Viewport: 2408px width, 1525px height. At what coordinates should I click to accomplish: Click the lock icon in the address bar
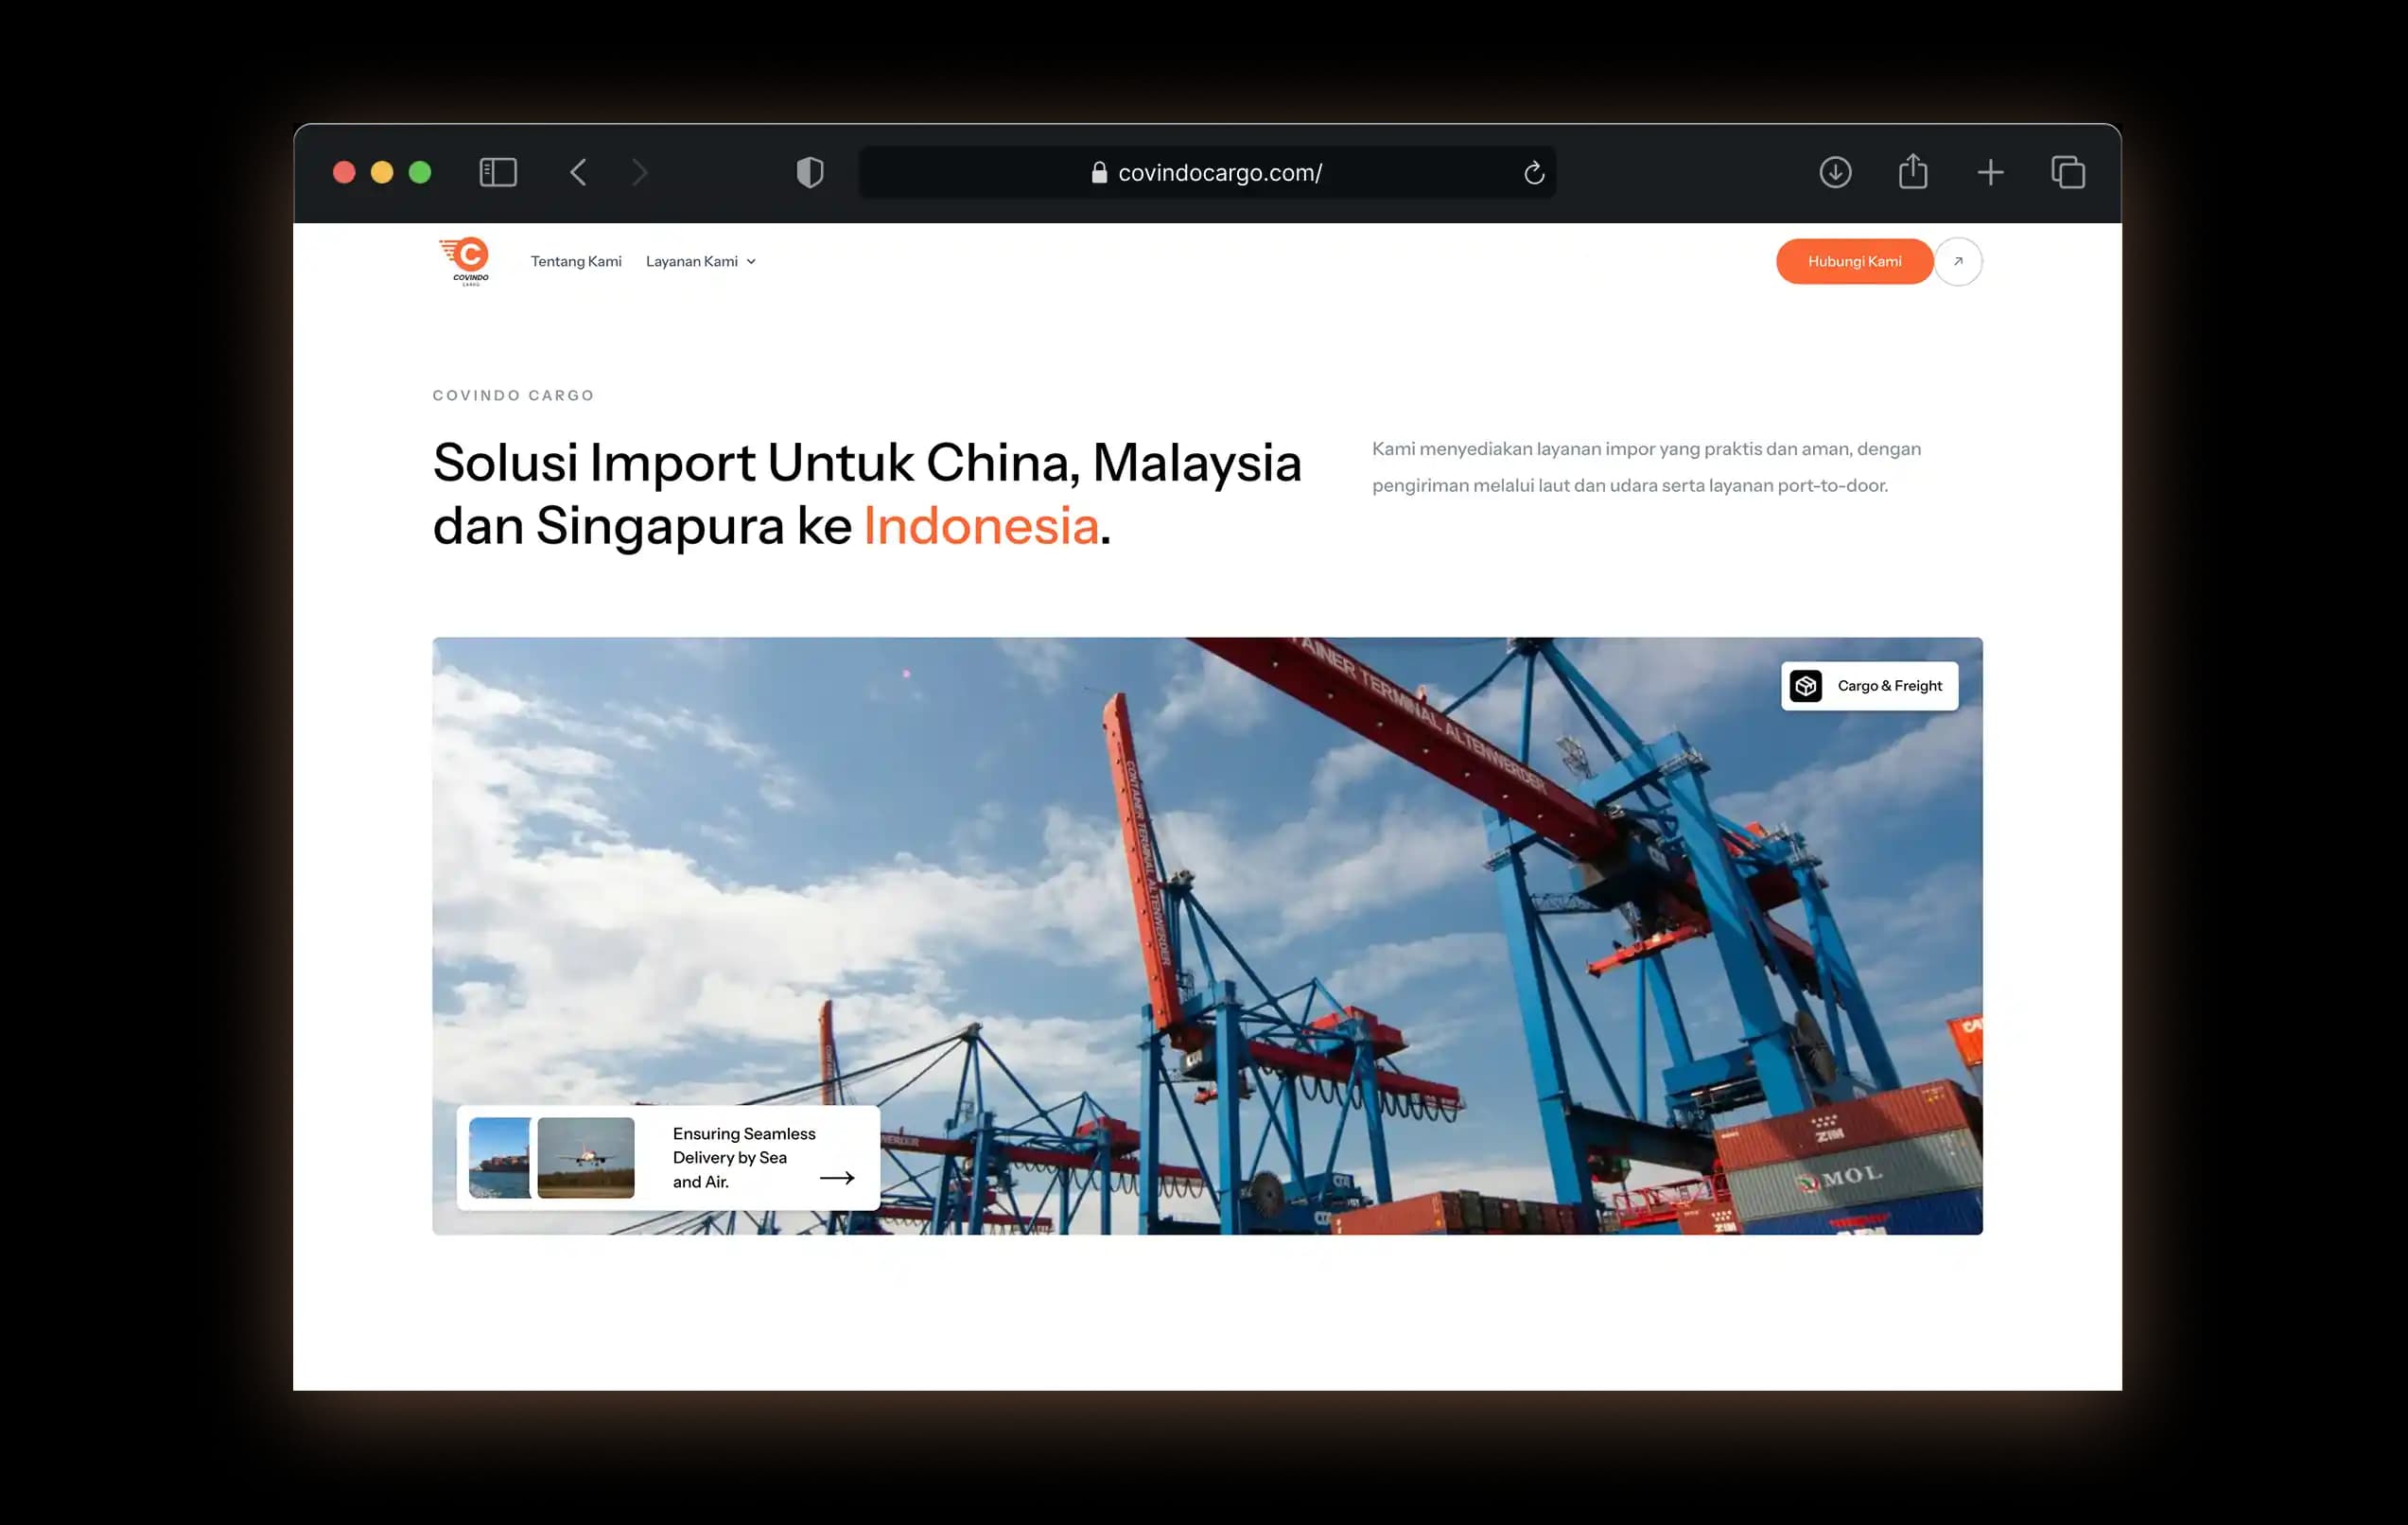(1099, 173)
